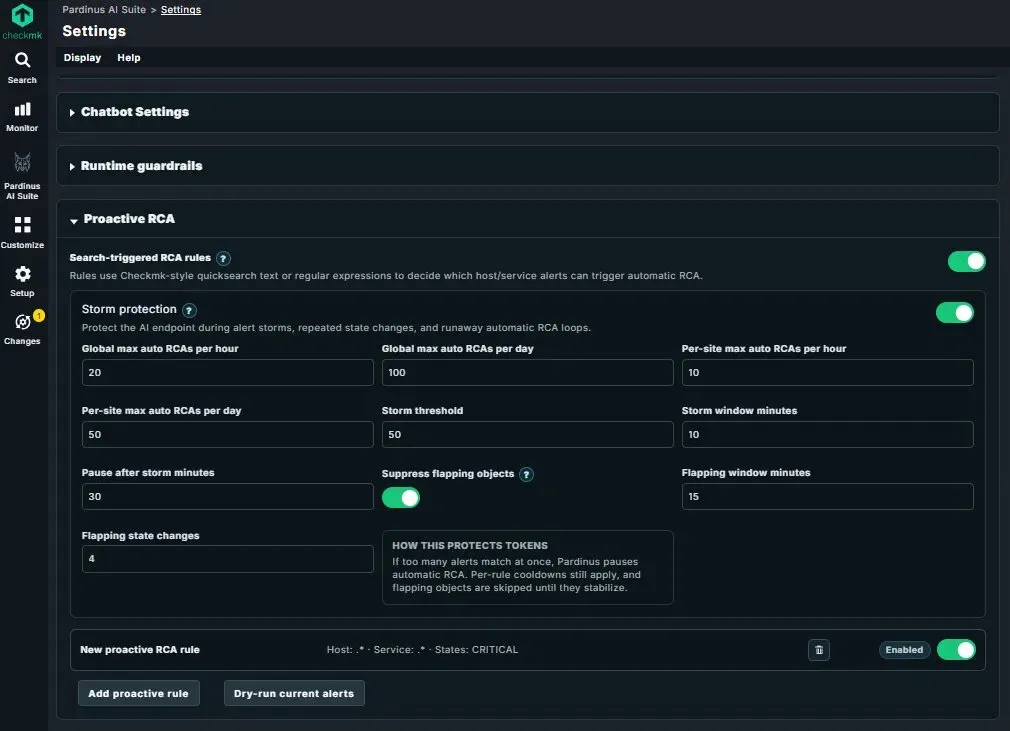1010x731 pixels.
Task: Click 'HOW THIS PROTECTS TOKENS' heading
Action: pos(470,546)
